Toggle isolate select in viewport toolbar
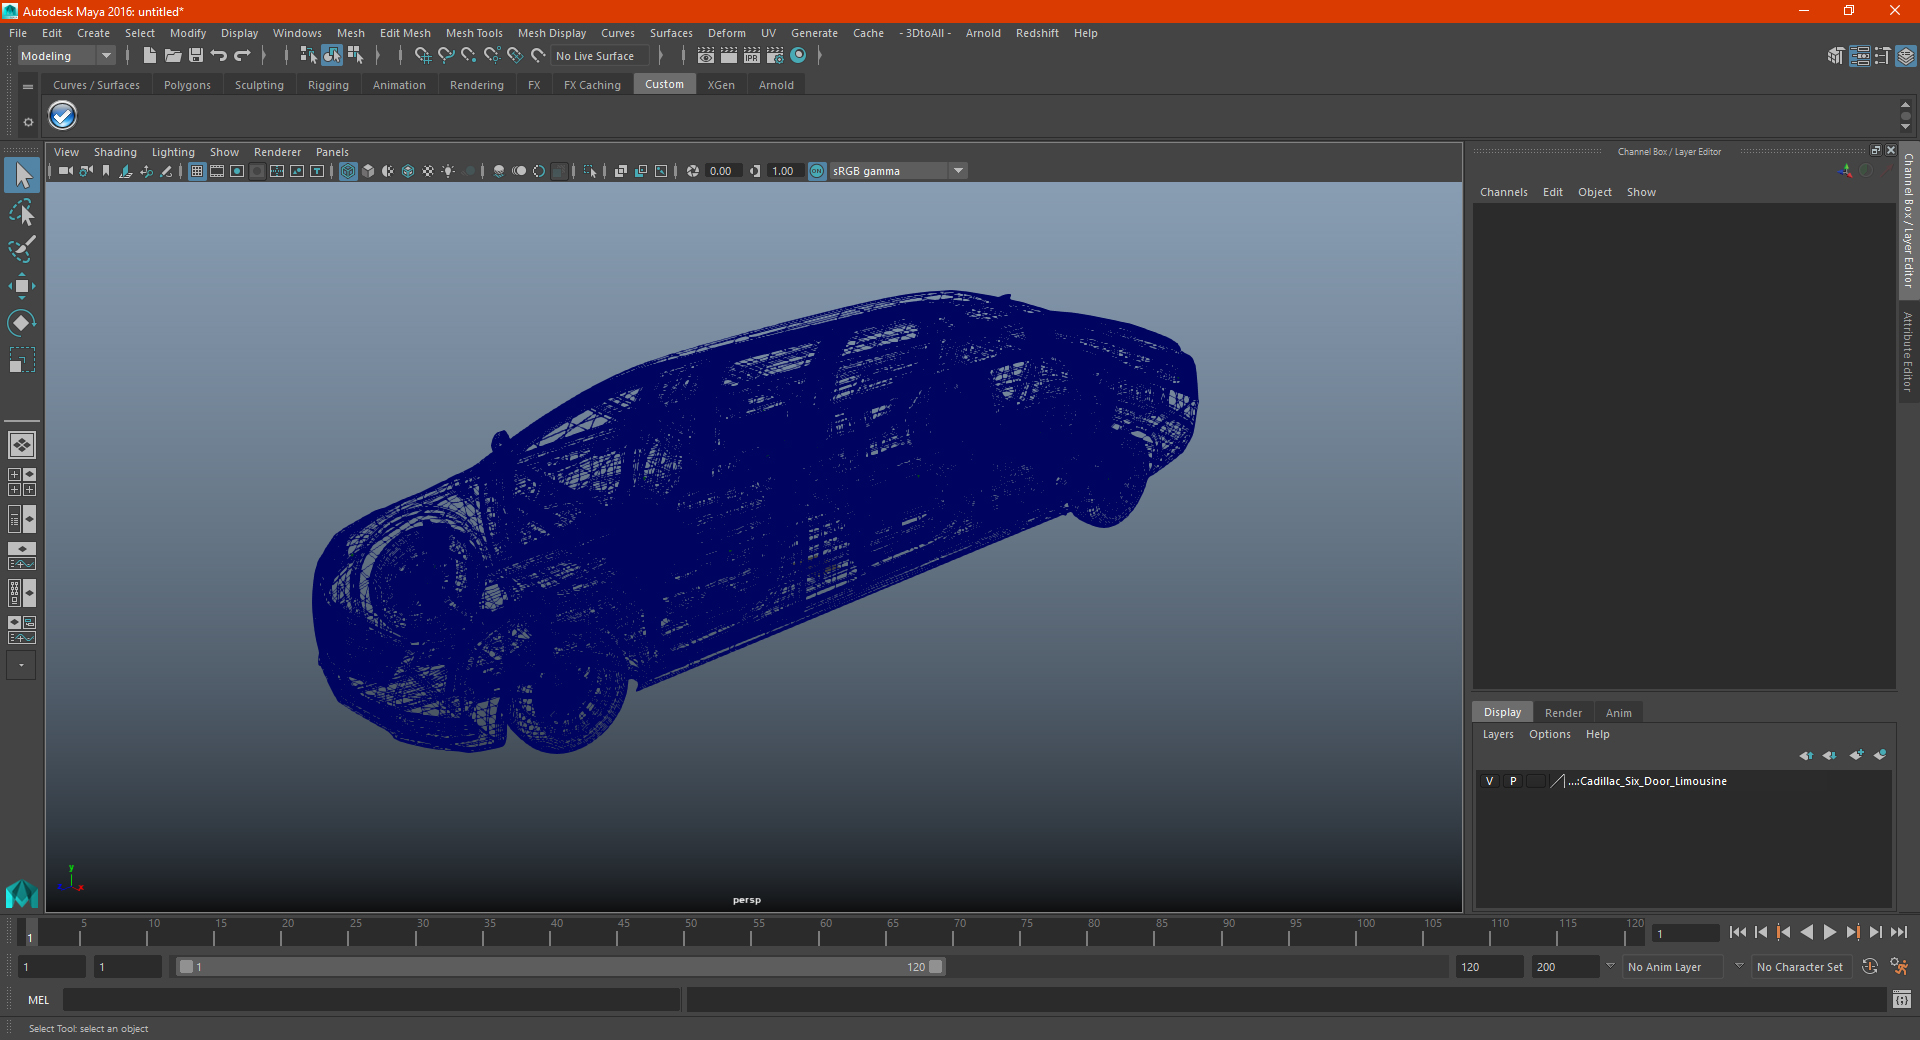1920x1040 pixels. click(590, 171)
